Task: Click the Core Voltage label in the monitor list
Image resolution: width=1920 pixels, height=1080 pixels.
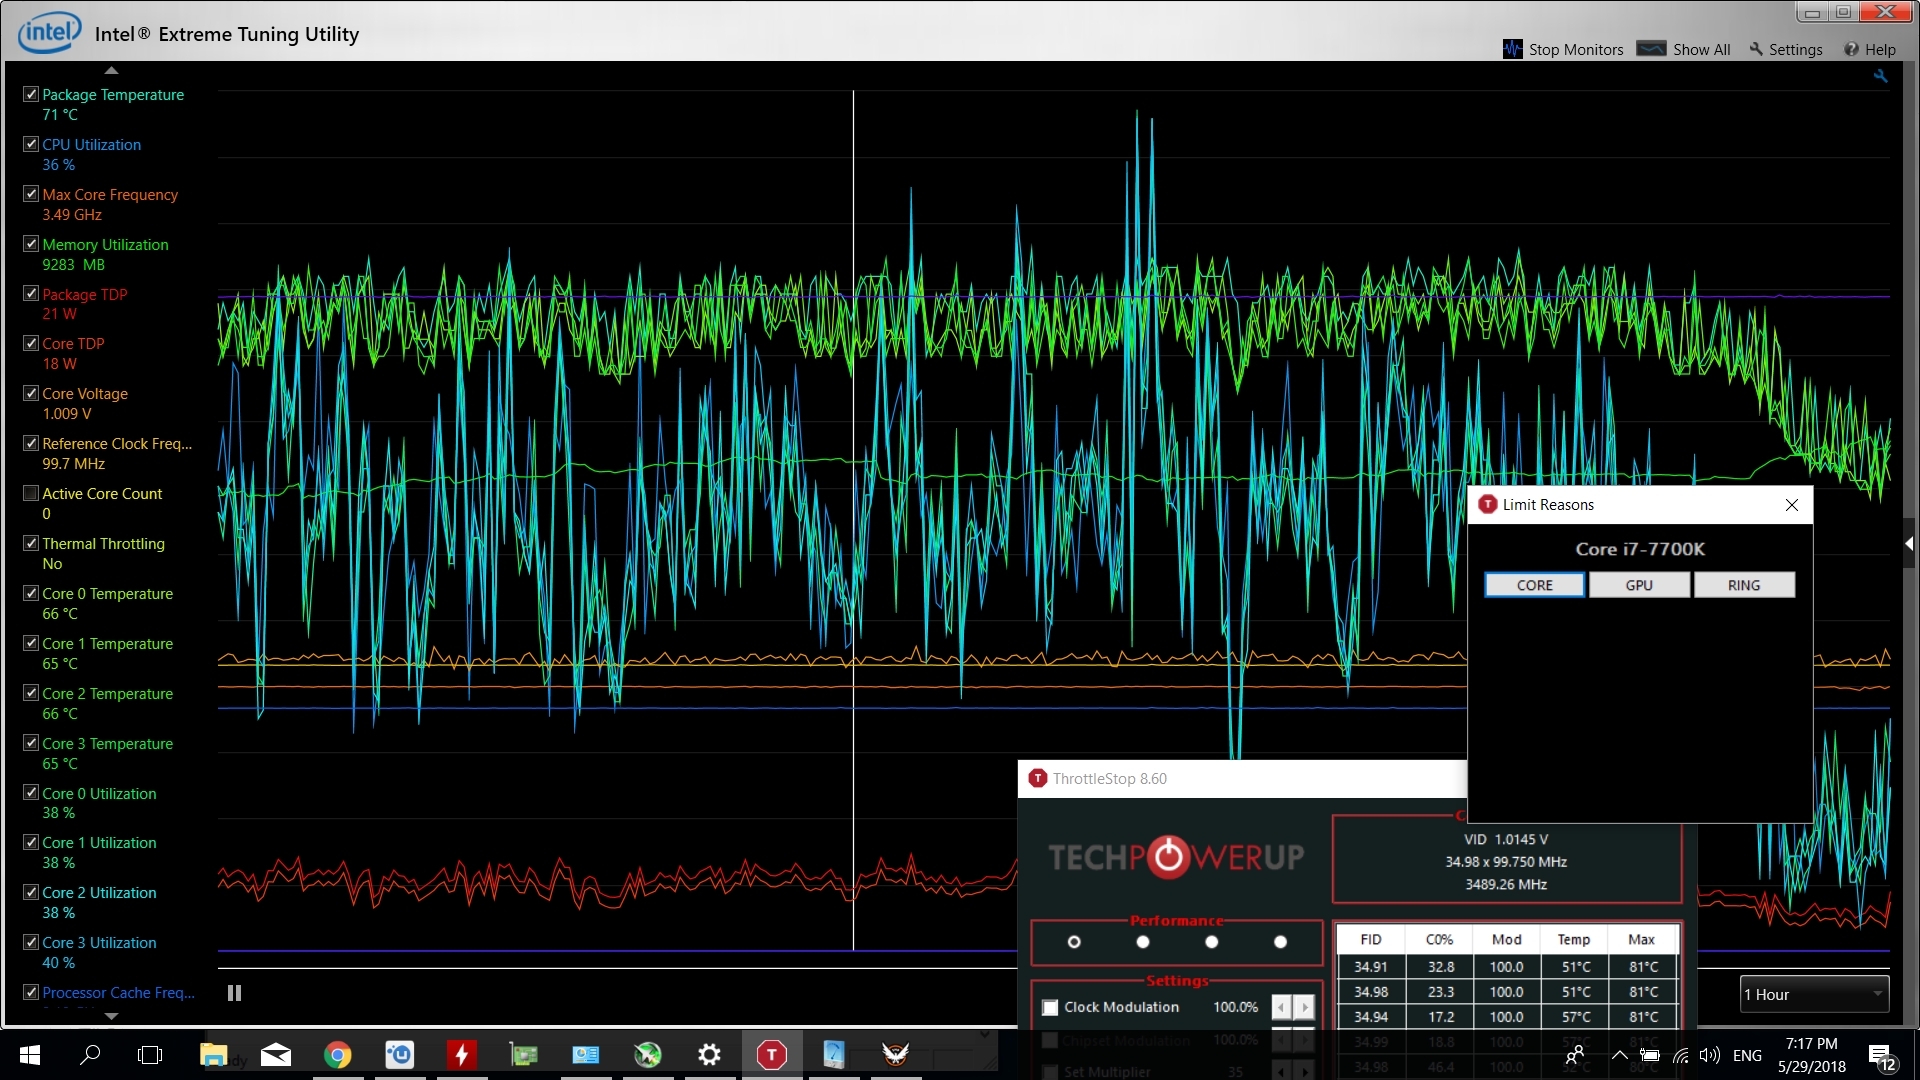Action: (85, 394)
